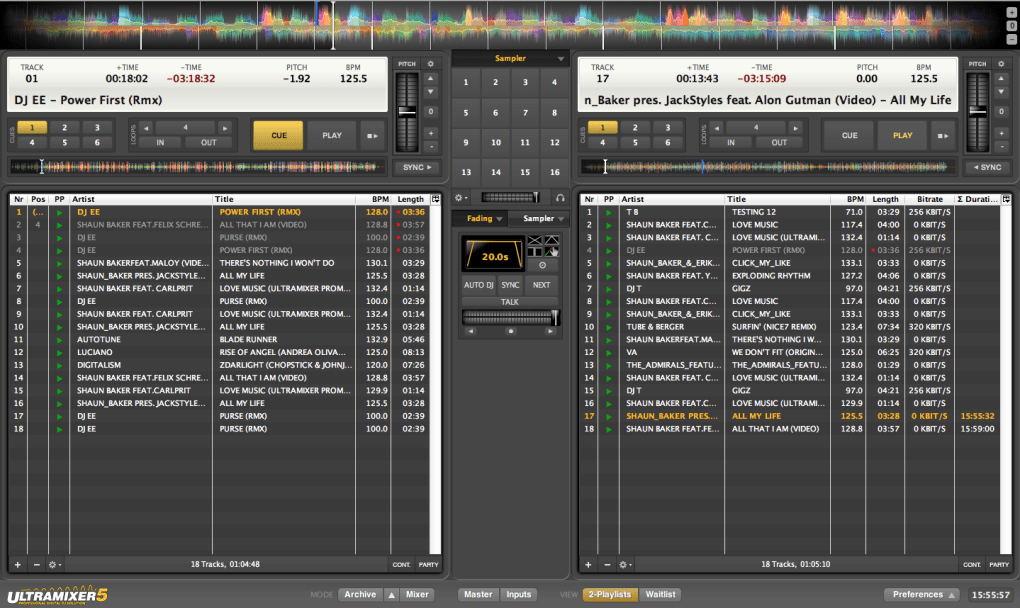Click the right playlist column chooser icon
Image resolution: width=1020 pixels, height=608 pixels.
[x=1006, y=199]
